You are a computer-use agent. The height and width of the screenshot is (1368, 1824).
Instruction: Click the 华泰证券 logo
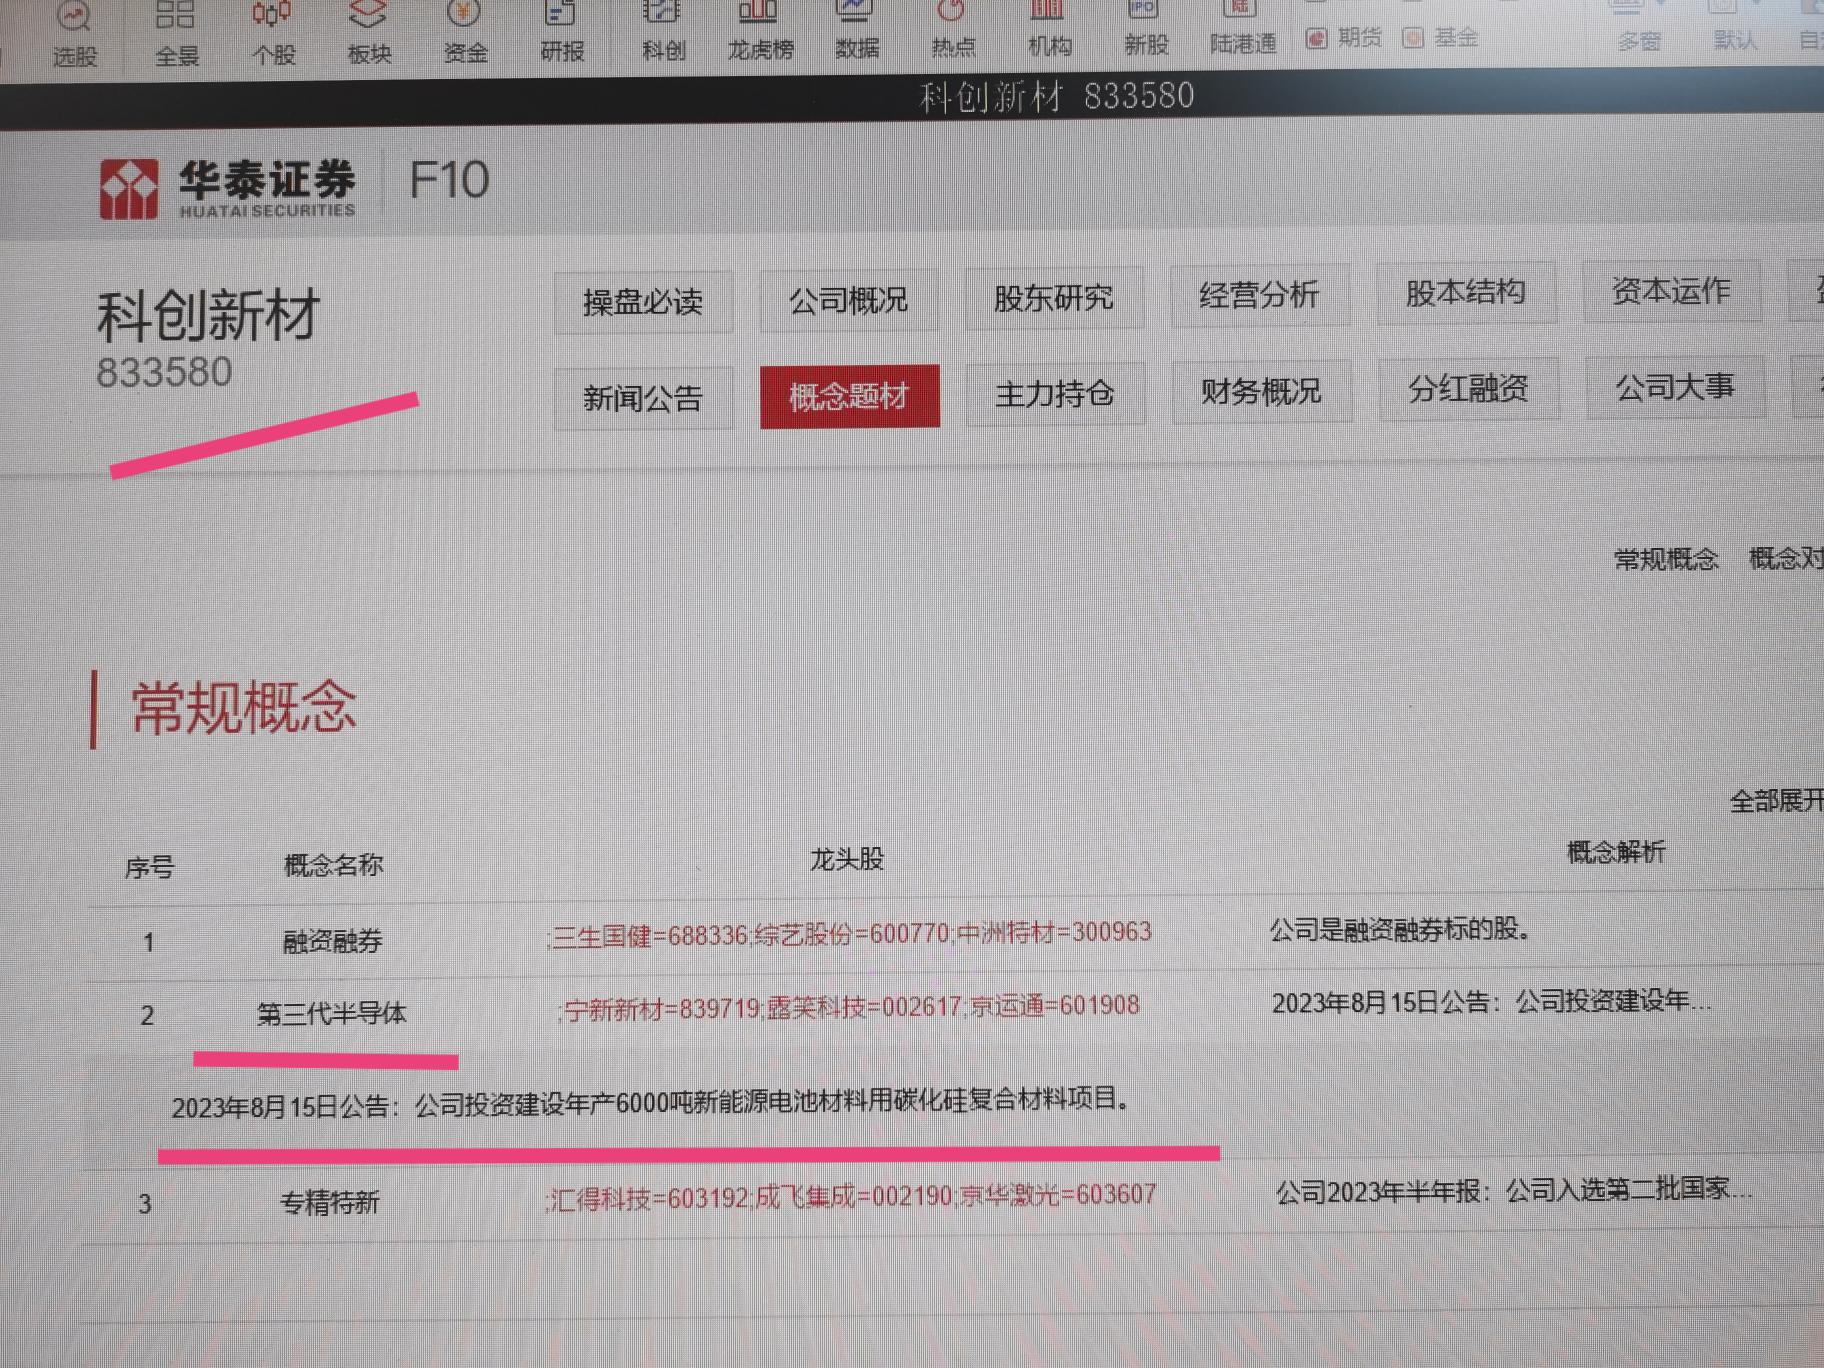tap(227, 187)
